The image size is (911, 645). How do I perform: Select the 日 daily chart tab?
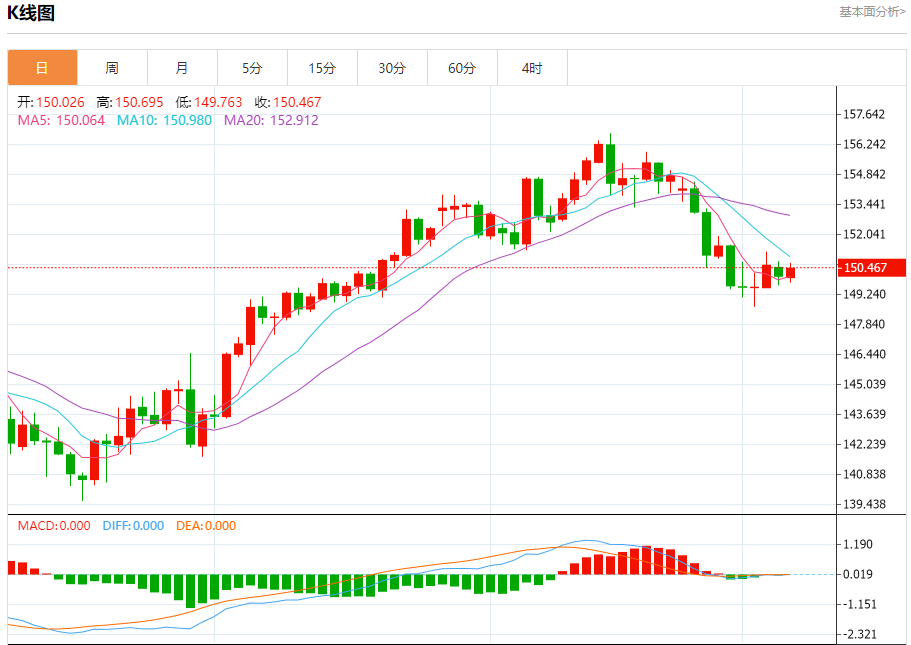click(42, 68)
